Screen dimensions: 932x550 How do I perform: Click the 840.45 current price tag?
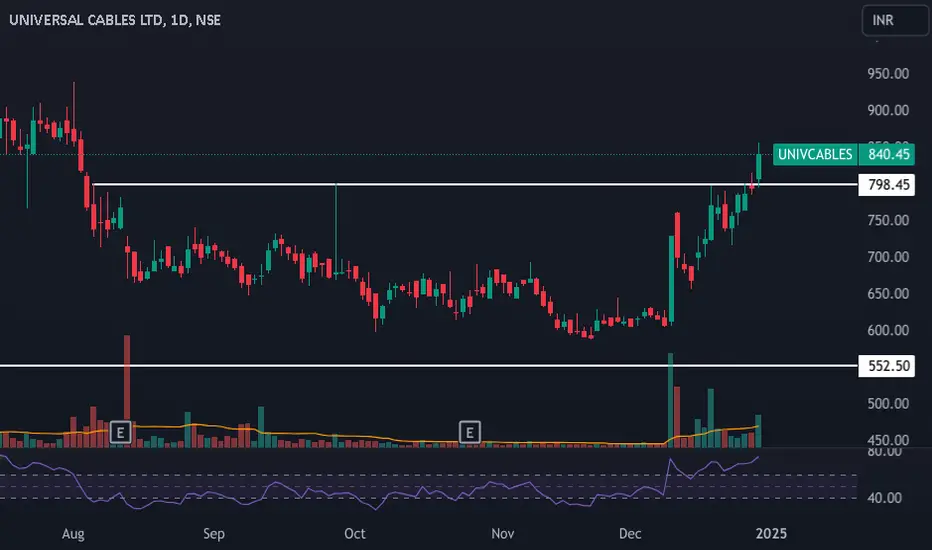click(x=887, y=155)
